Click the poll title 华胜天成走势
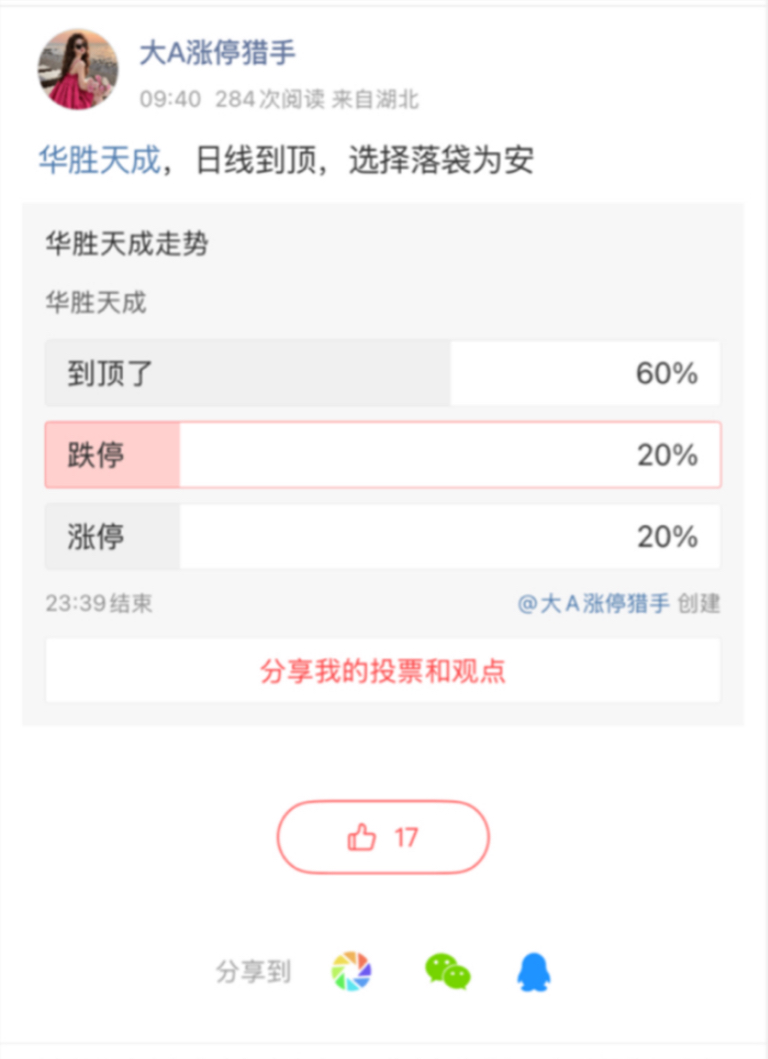The image size is (768, 1059). point(127,243)
